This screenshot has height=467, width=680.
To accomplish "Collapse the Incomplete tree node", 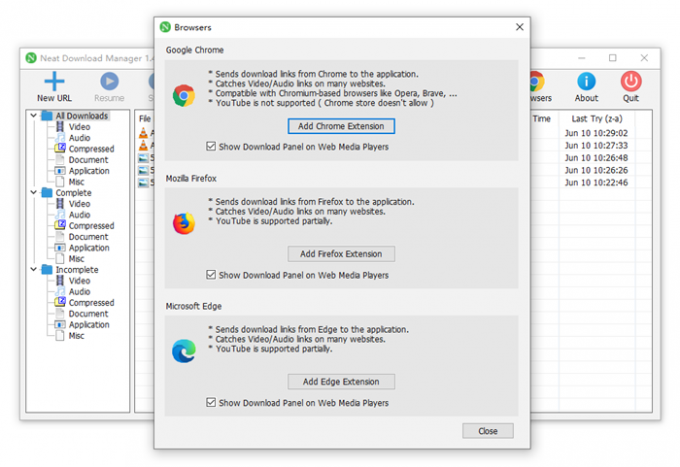I will click(x=33, y=269).
